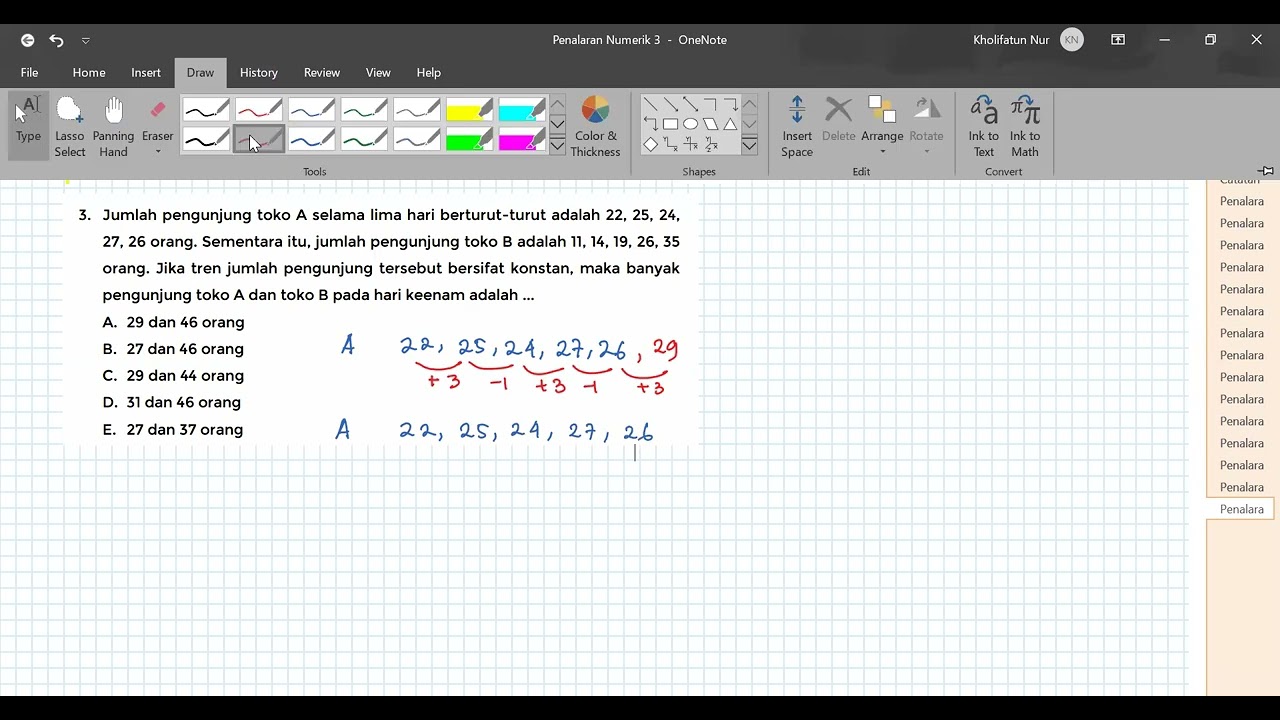Pick the double-arrow elbow connector shape
The width and height of the screenshot is (1280, 720).
[650, 124]
